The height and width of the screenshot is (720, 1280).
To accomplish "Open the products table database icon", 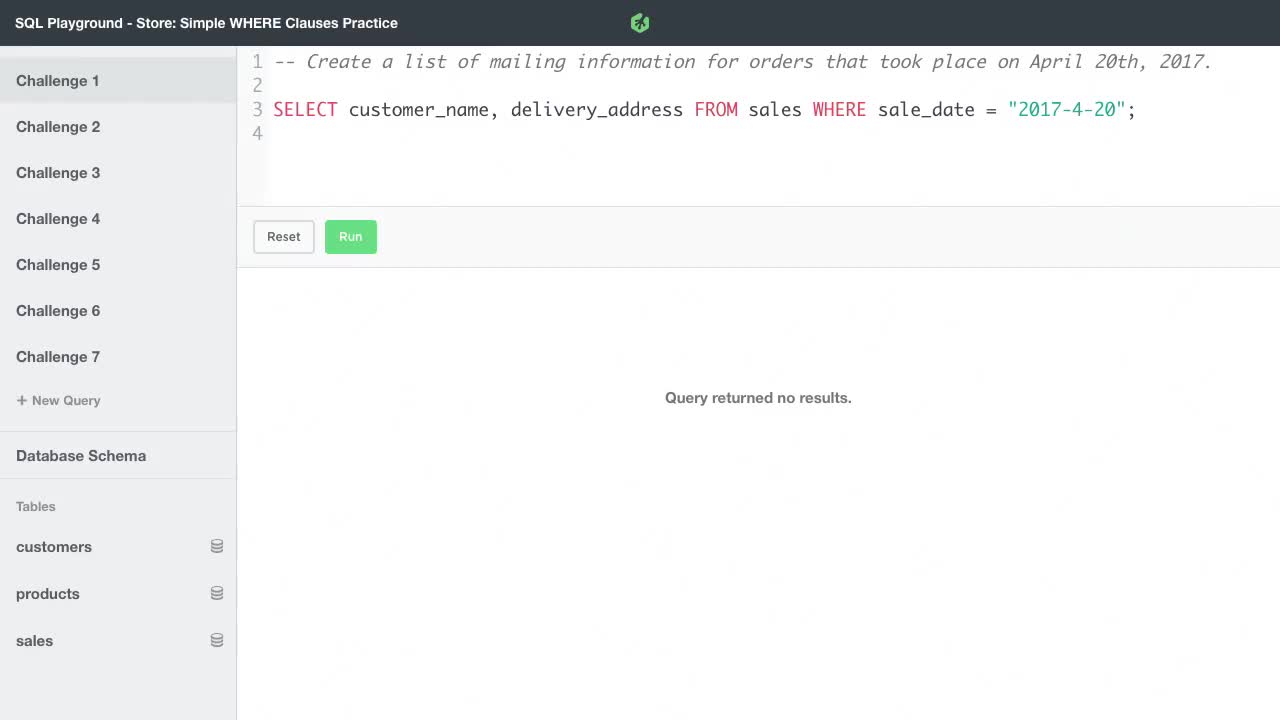I will click(x=217, y=593).
